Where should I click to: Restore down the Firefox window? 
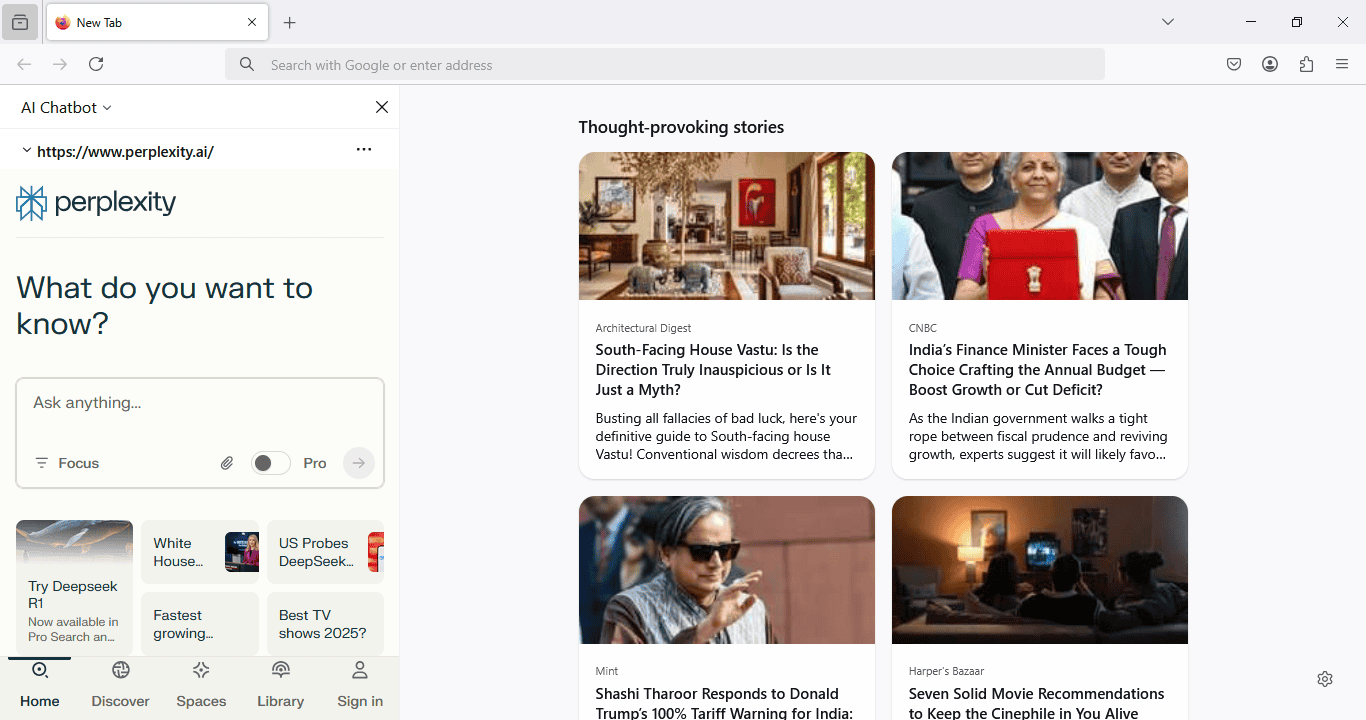tap(1297, 22)
